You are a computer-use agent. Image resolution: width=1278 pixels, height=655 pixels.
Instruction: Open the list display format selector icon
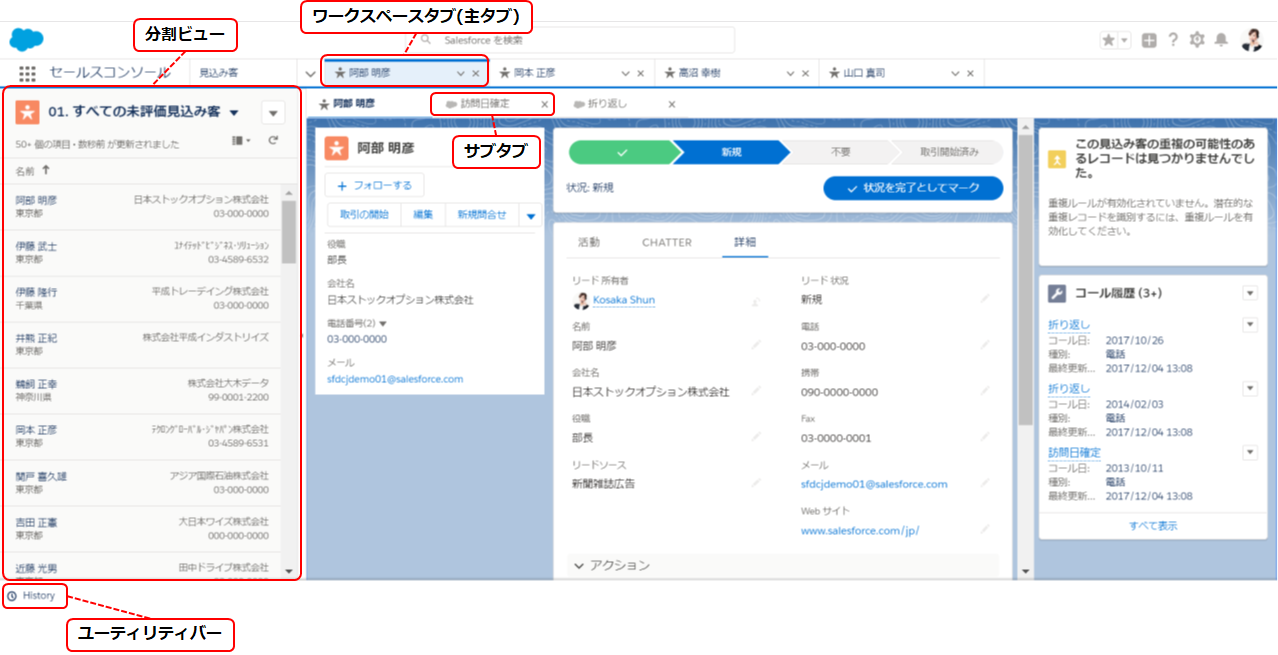pyautogui.click(x=239, y=139)
